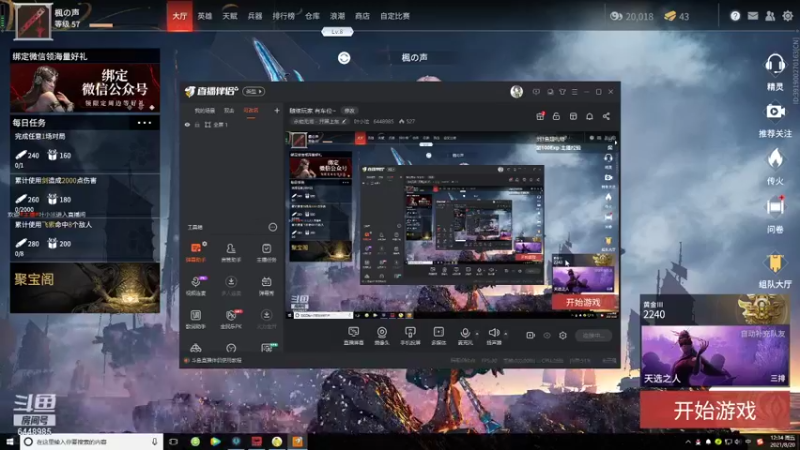Open the 绑定微信公众号 banner
Viewport: 800px width, 450px height.
coord(85,88)
